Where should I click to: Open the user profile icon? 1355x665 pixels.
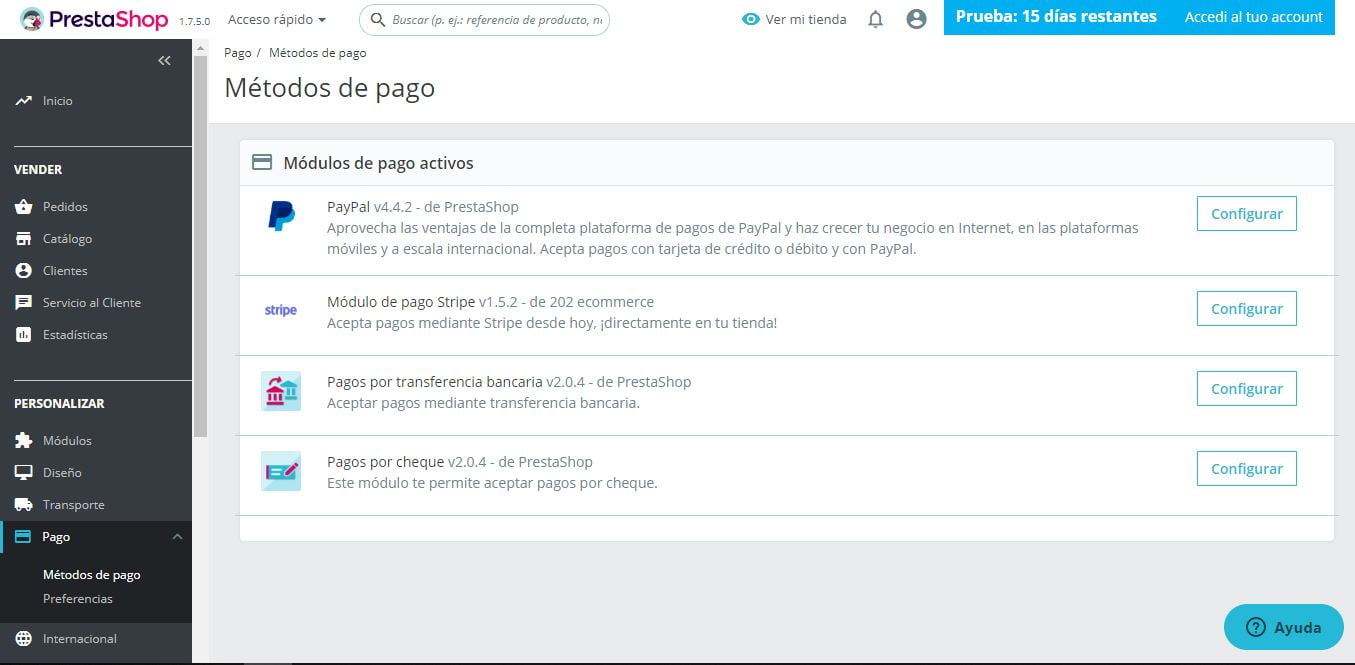[x=916, y=19]
